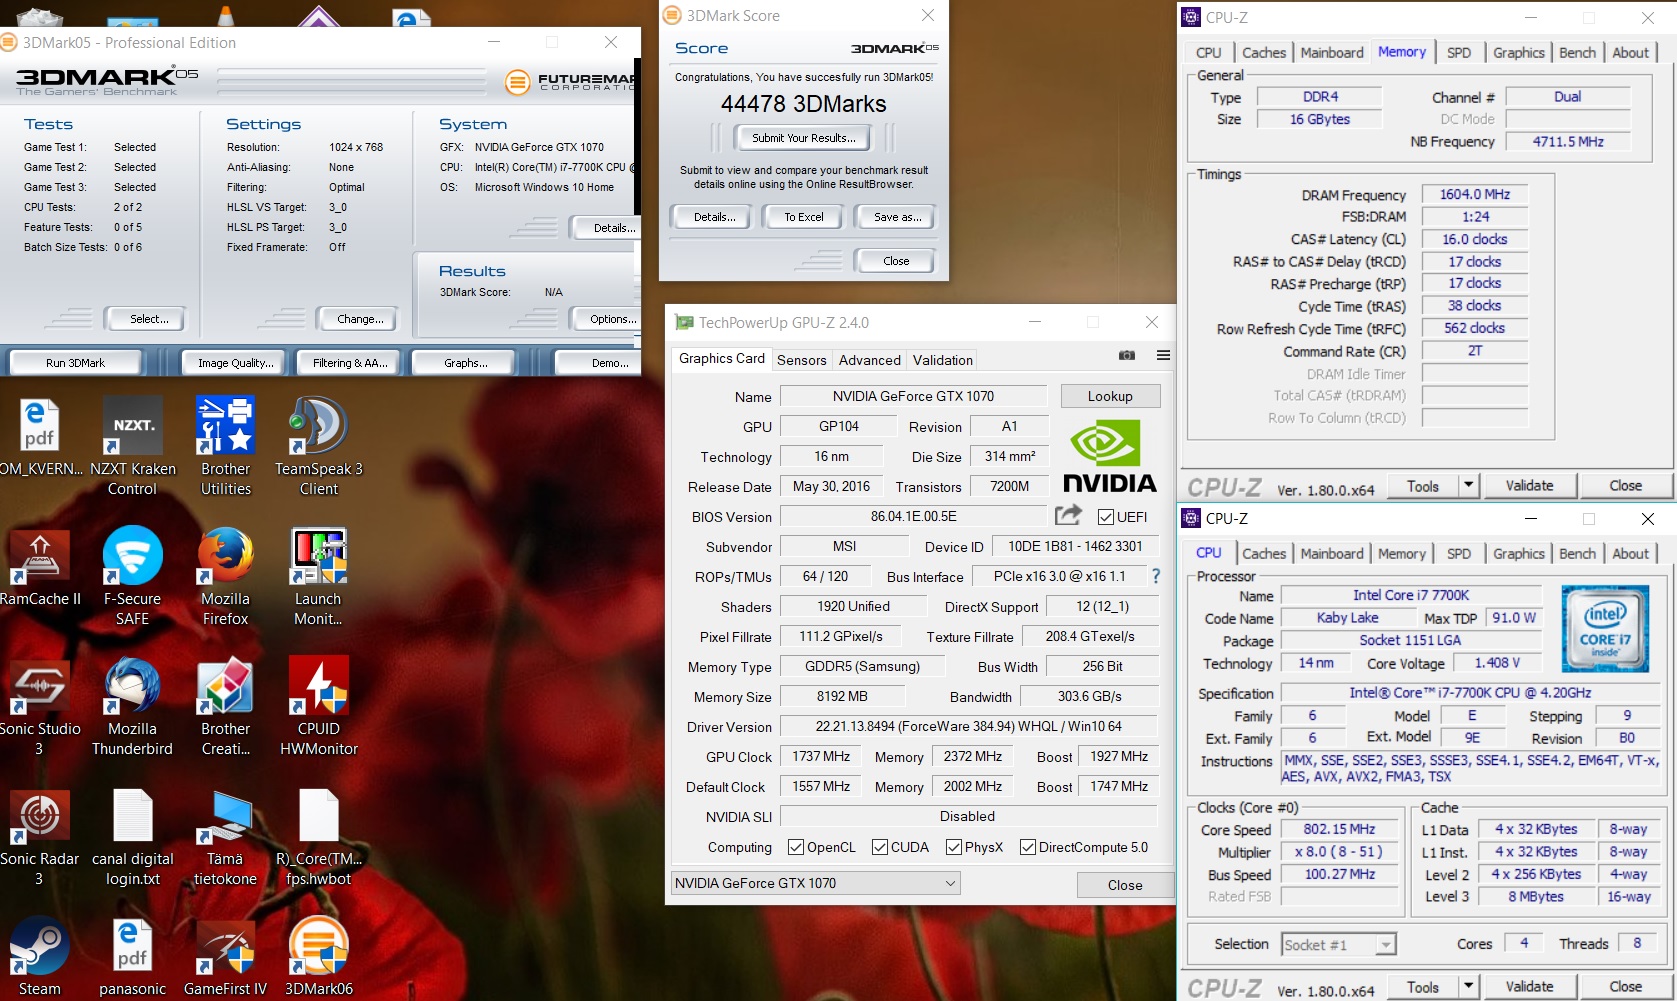
Task: Open SPD tab in upper CPU-Z
Action: coord(1459,53)
